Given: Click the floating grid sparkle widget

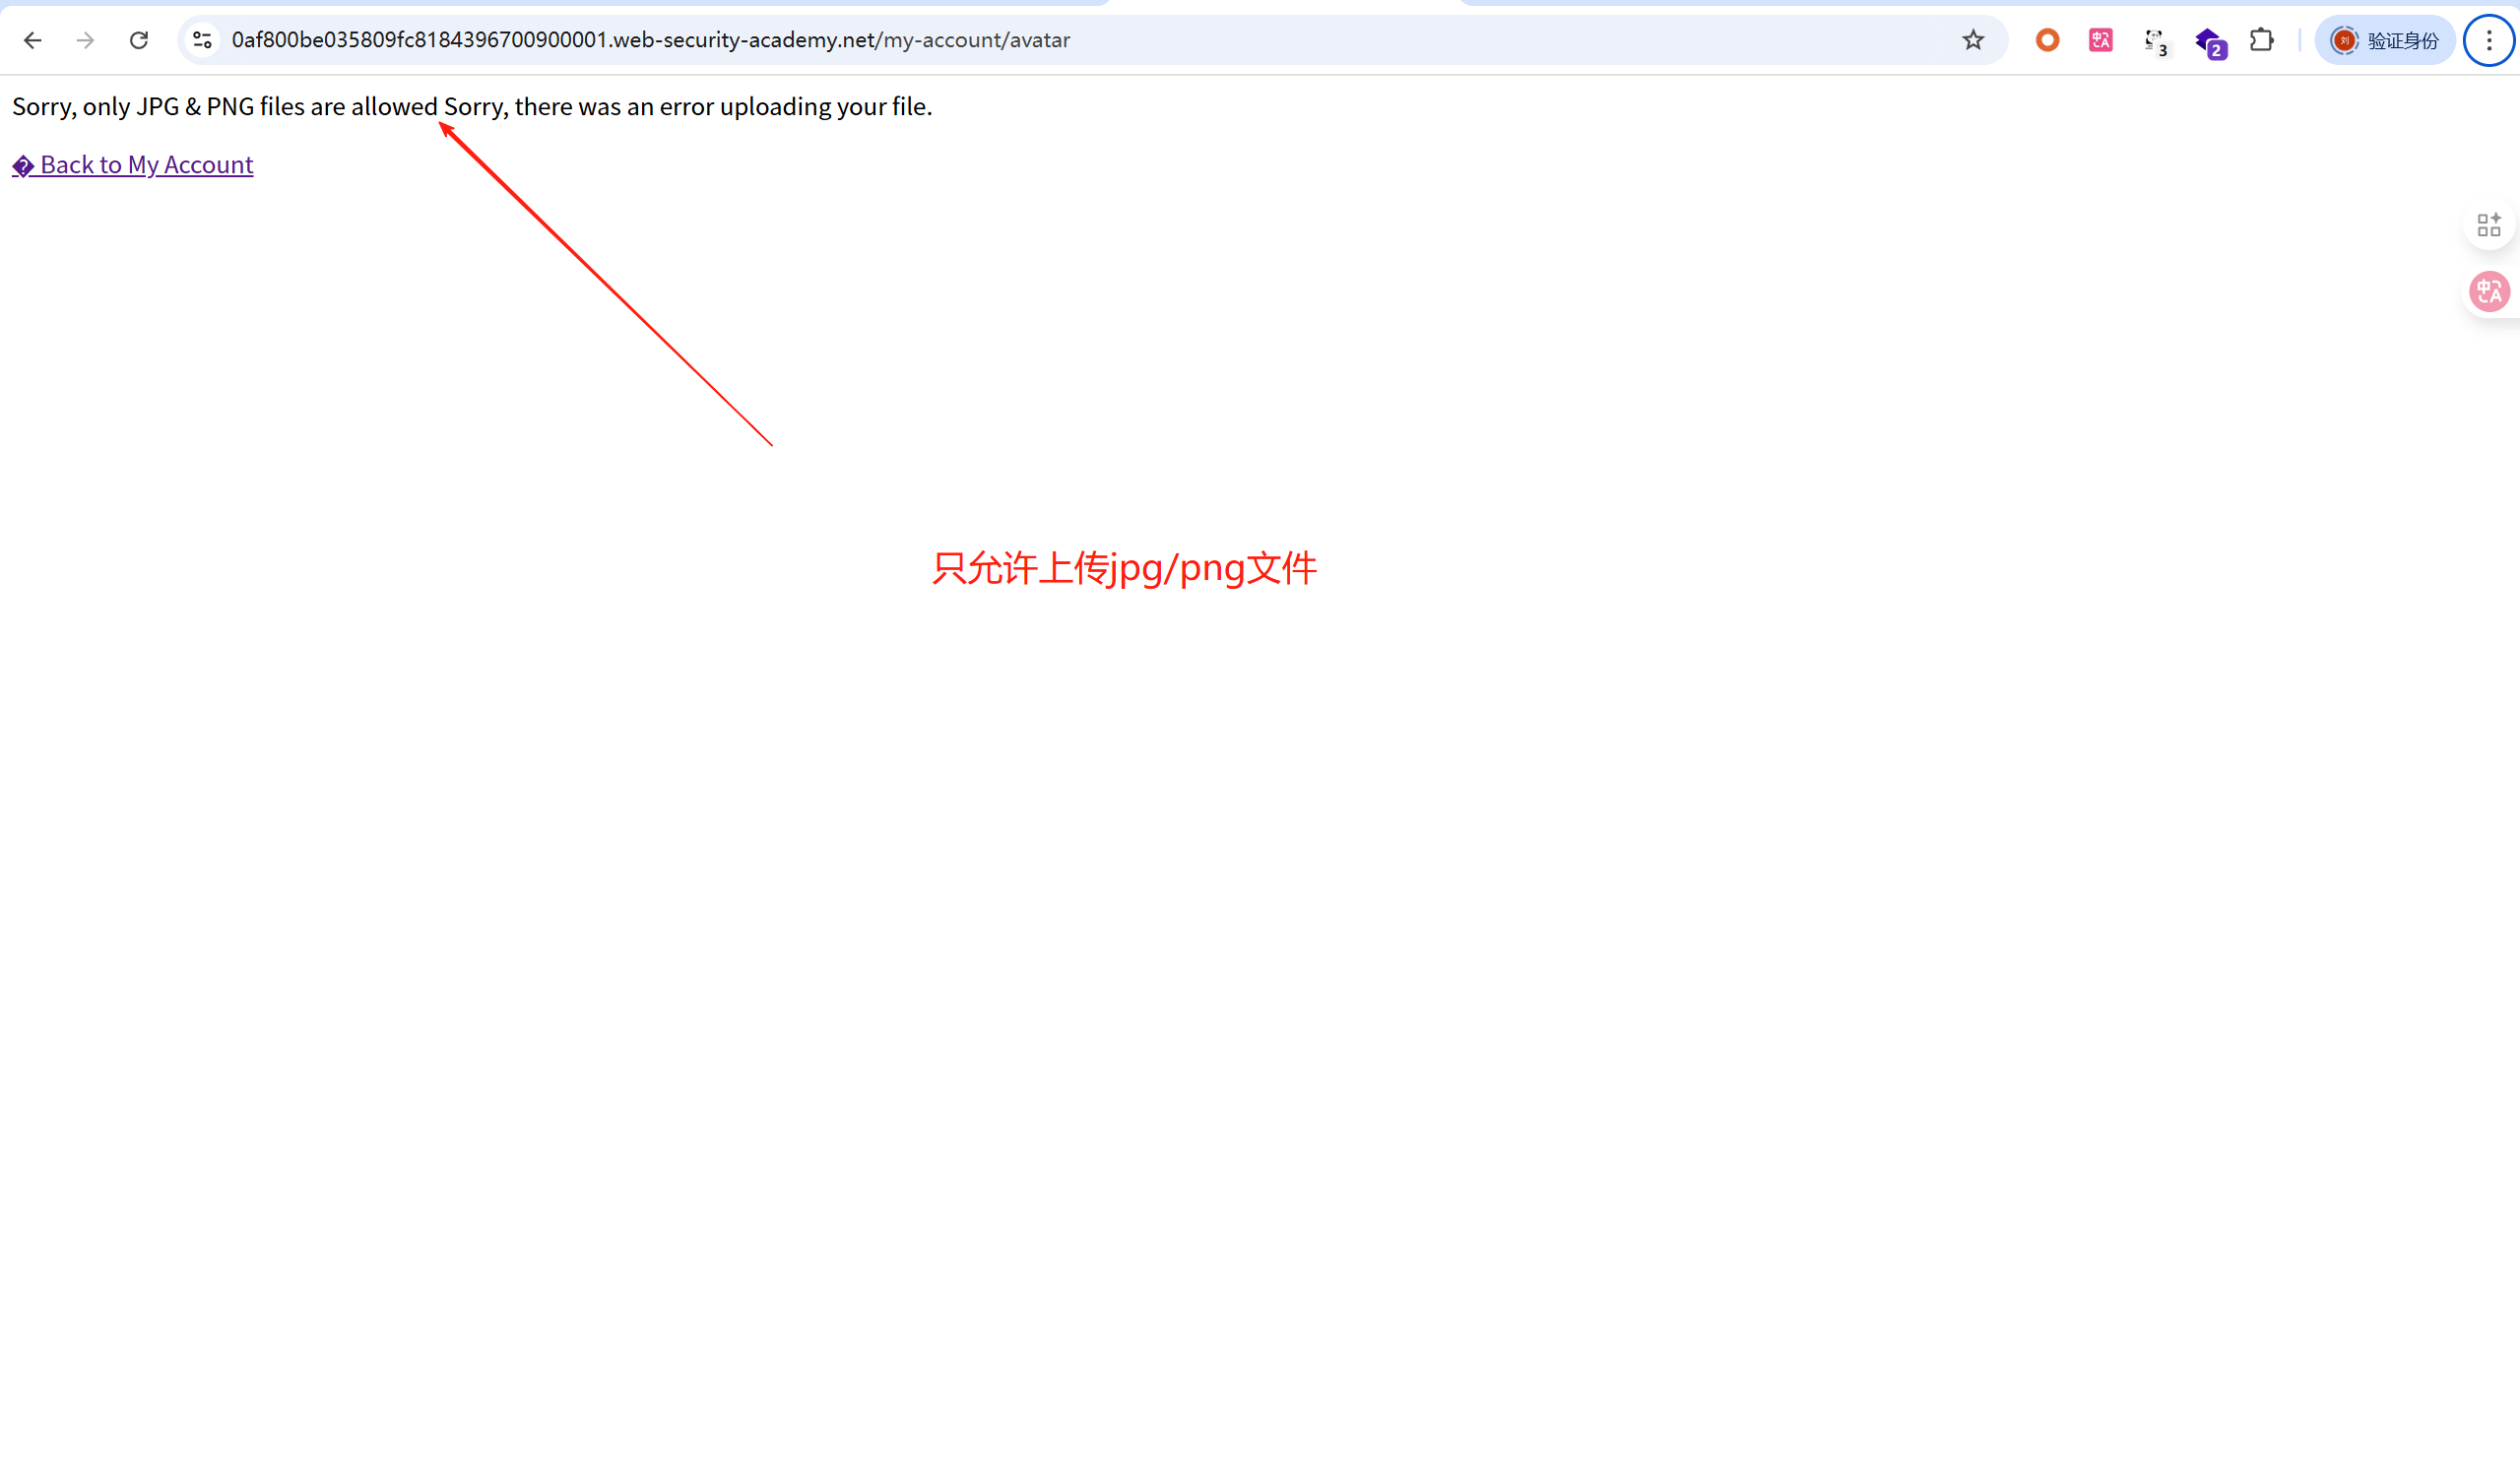Looking at the screenshot, I should (2488, 225).
